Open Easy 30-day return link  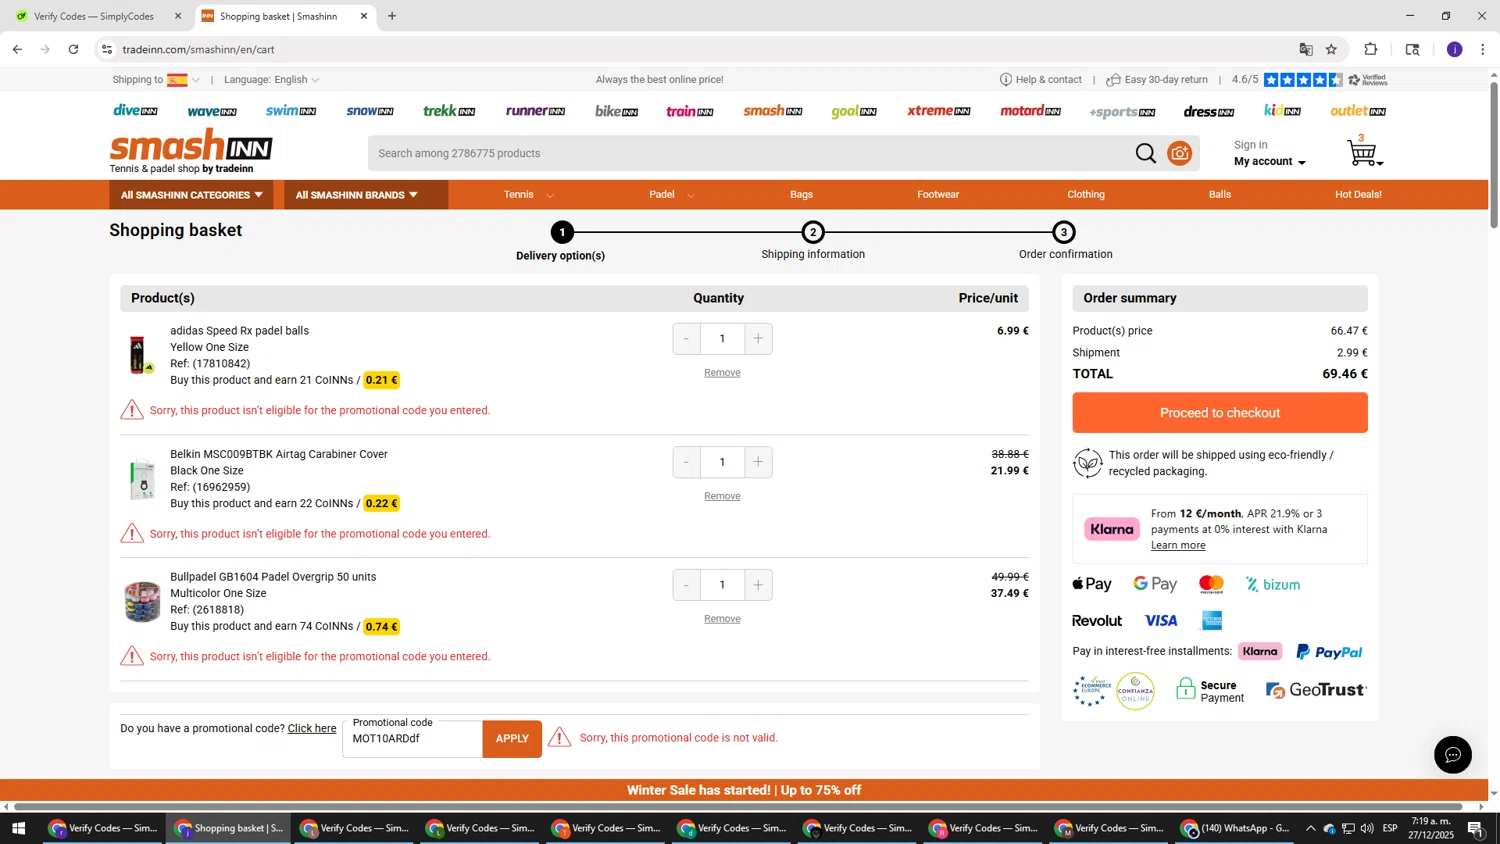tap(1157, 80)
